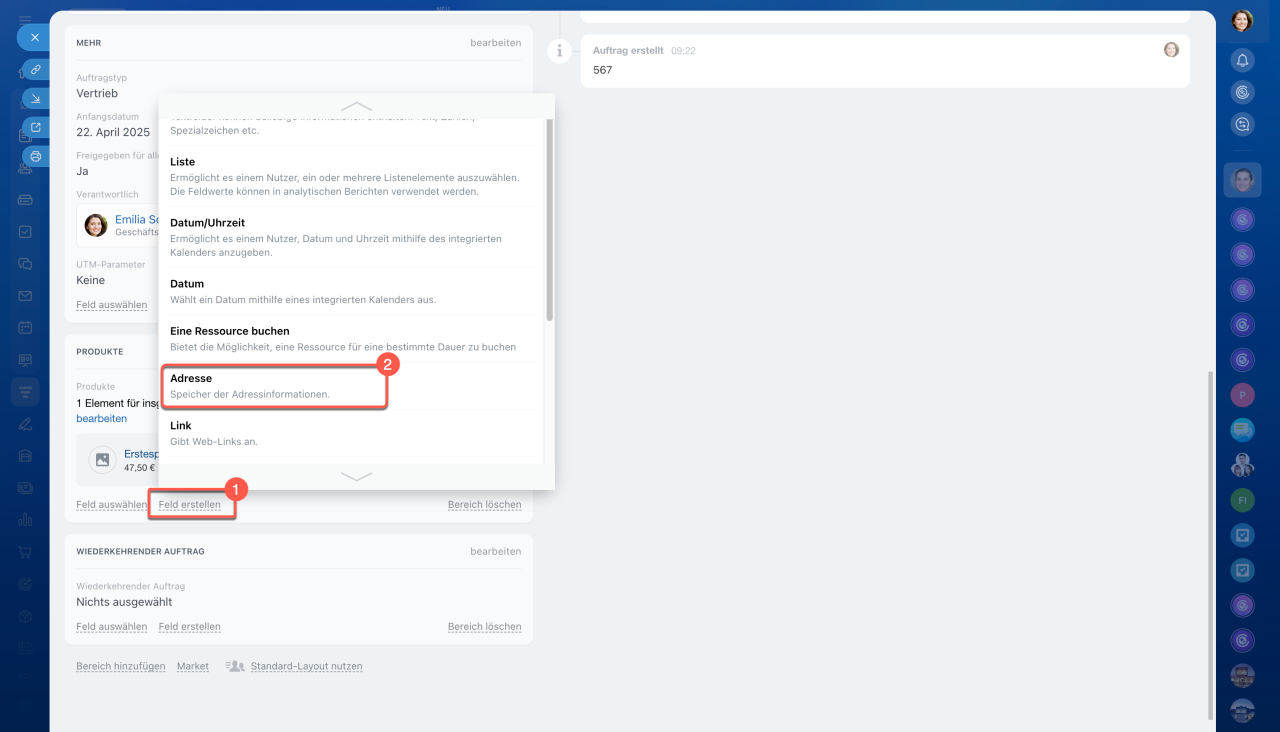The image size is (1280, 732).
Task: Open the shopping cart icon in left sidebar
Action: (25, 551)
